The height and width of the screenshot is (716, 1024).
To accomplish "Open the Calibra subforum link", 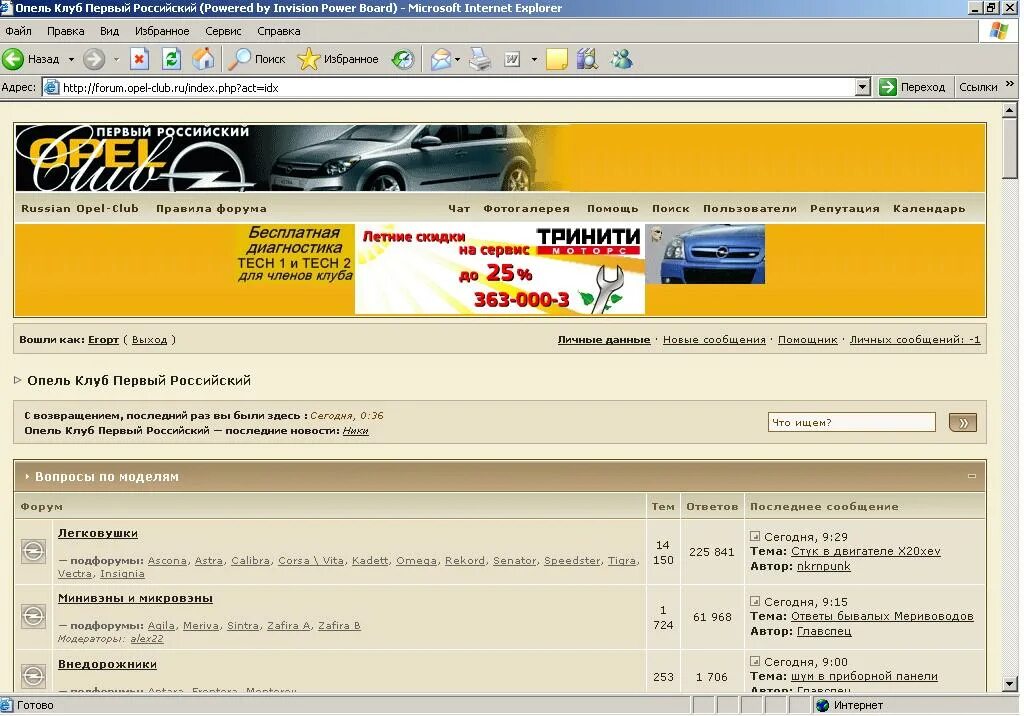I will (250, 561).
